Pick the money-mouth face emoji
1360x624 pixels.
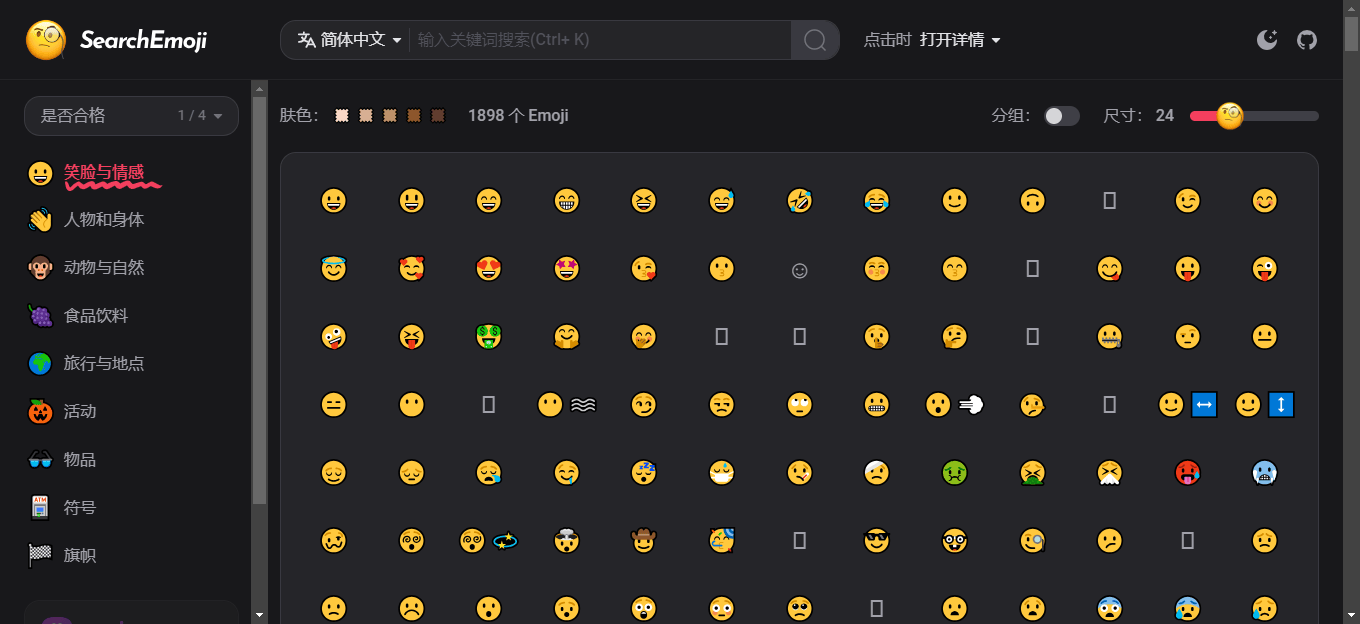coord(488,337)
